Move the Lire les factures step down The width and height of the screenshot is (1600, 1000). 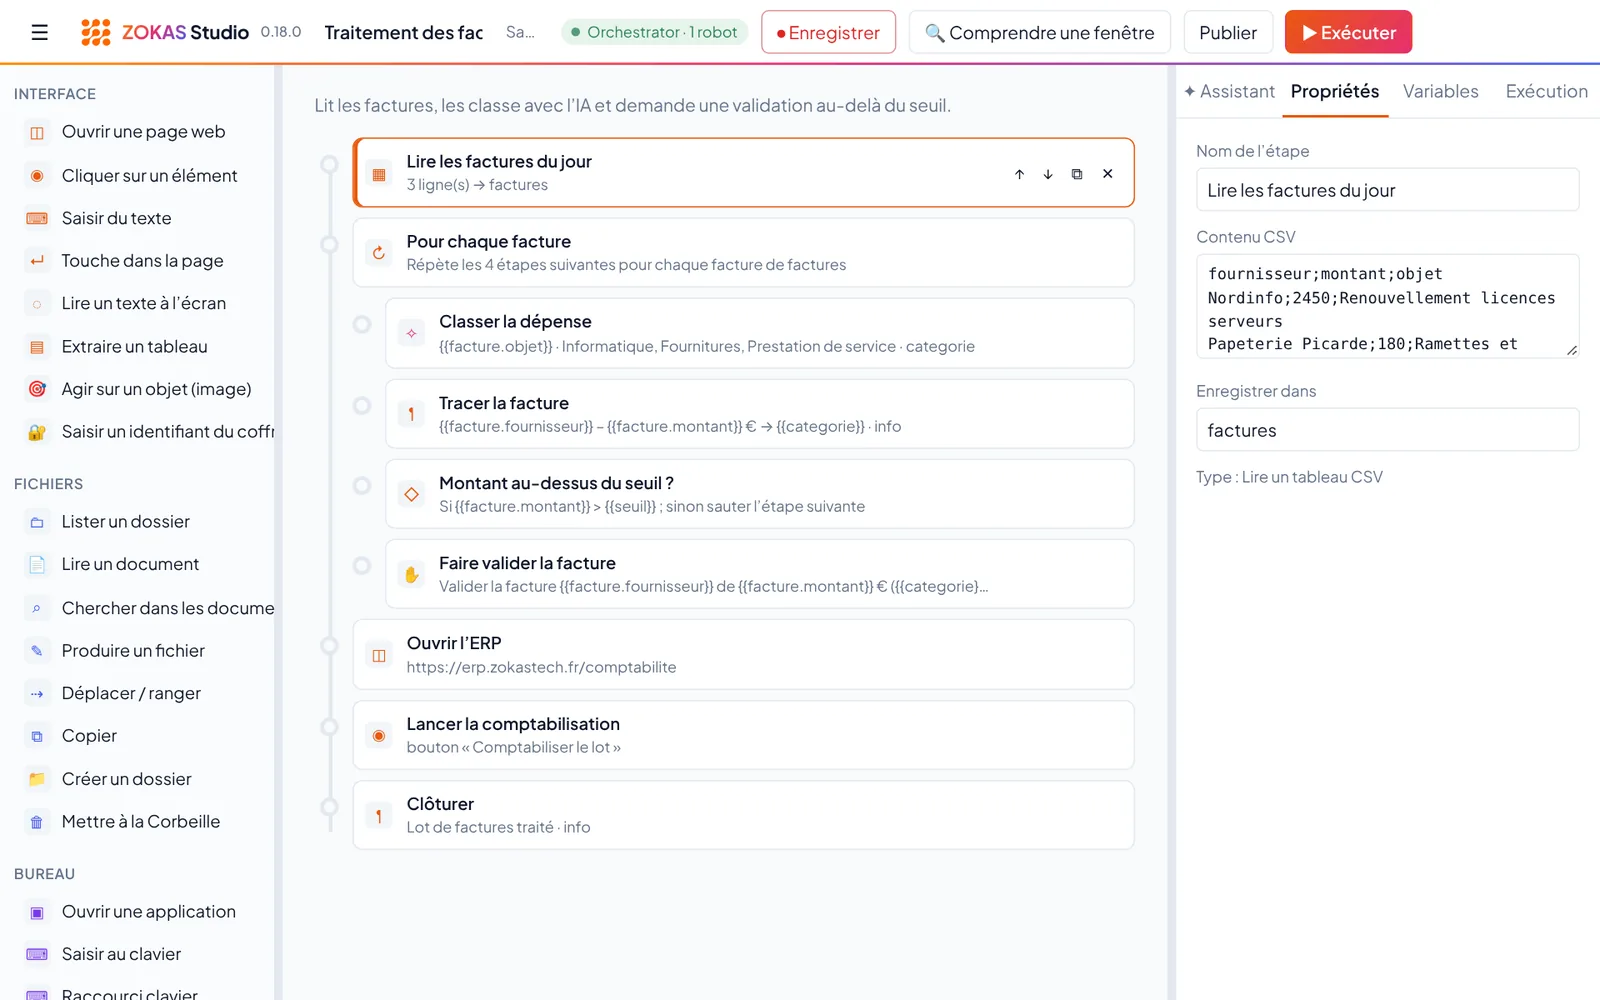[1048, 174]
